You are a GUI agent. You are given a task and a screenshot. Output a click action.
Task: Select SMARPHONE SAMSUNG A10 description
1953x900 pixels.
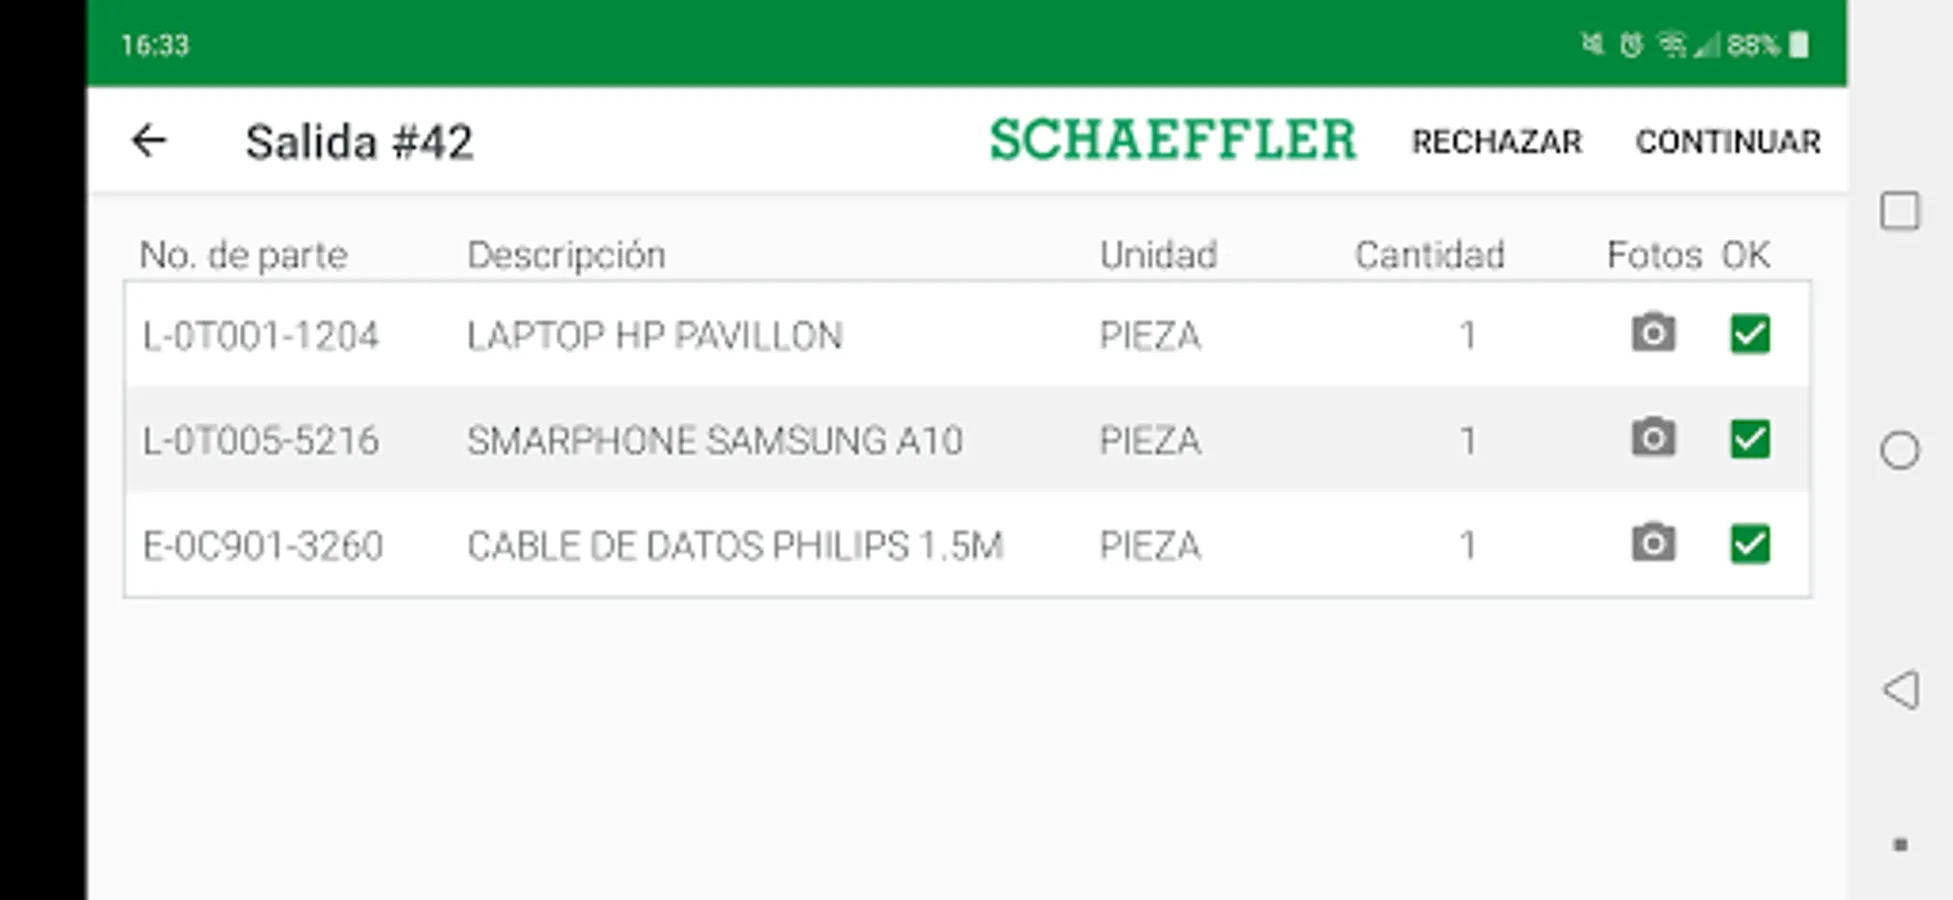pos(714,441)
